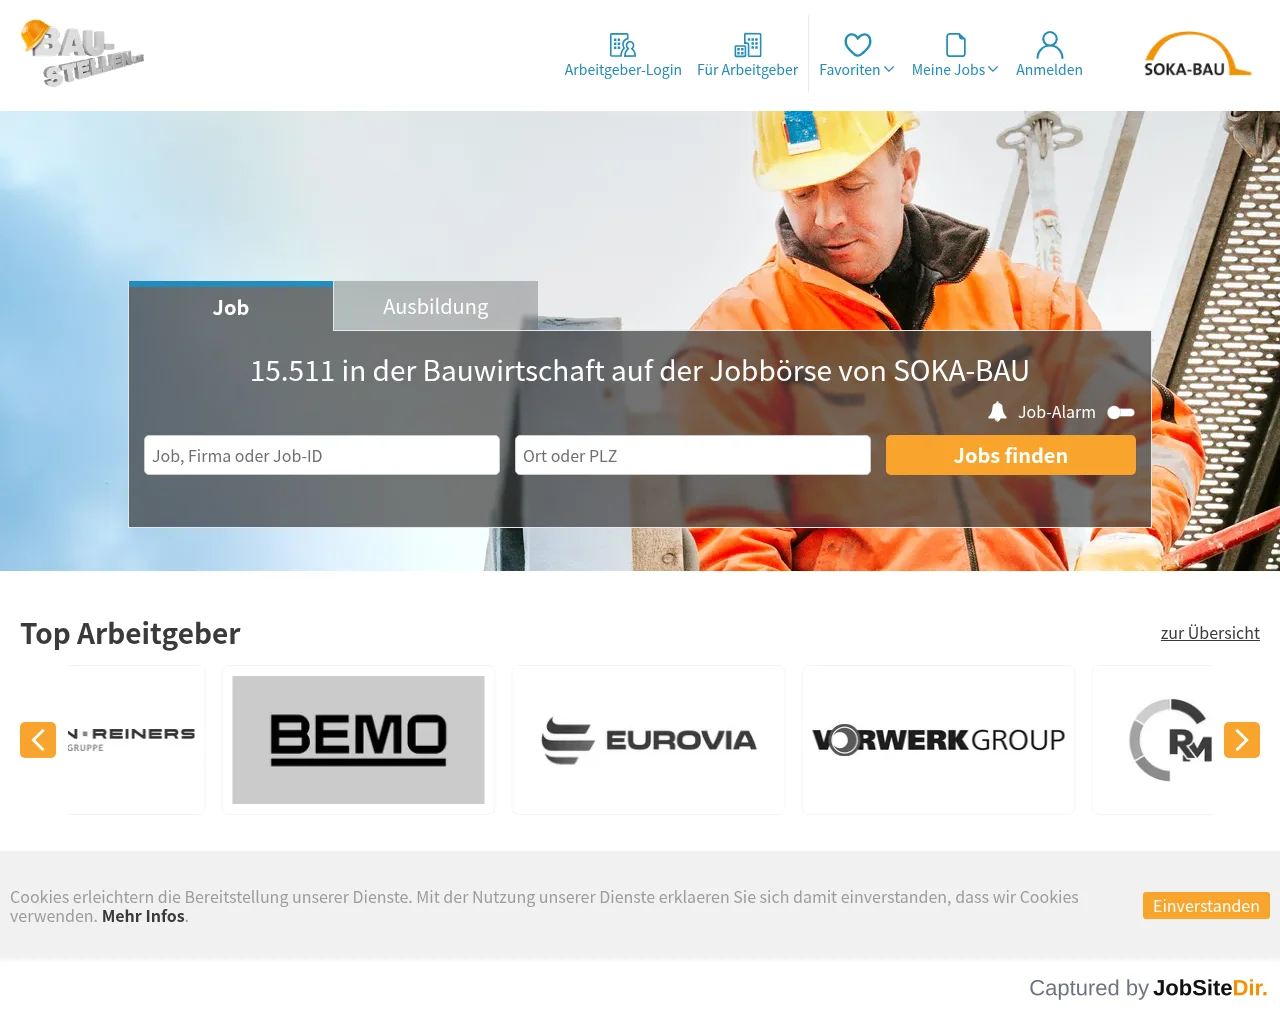The height and width of the screenshot is (1018, 1280).
Task: Click the Meine Jobs document icon
Action: coord(956,45)
